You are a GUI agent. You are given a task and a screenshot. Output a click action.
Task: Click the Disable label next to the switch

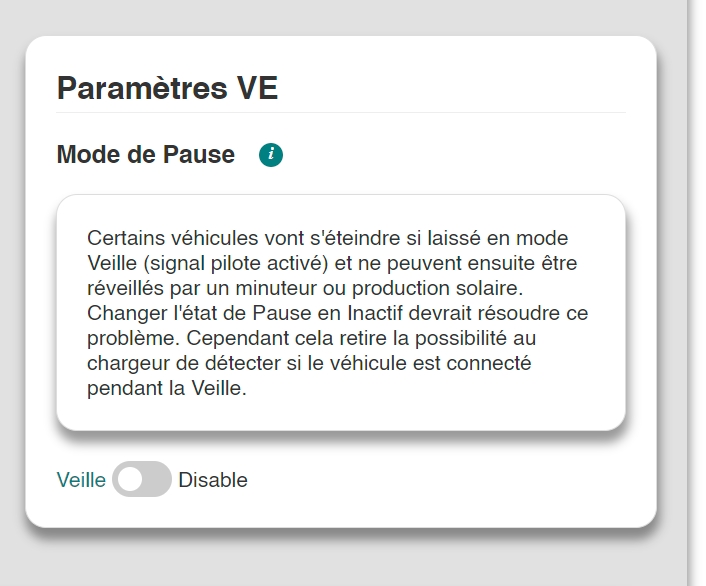click(212, 480)
